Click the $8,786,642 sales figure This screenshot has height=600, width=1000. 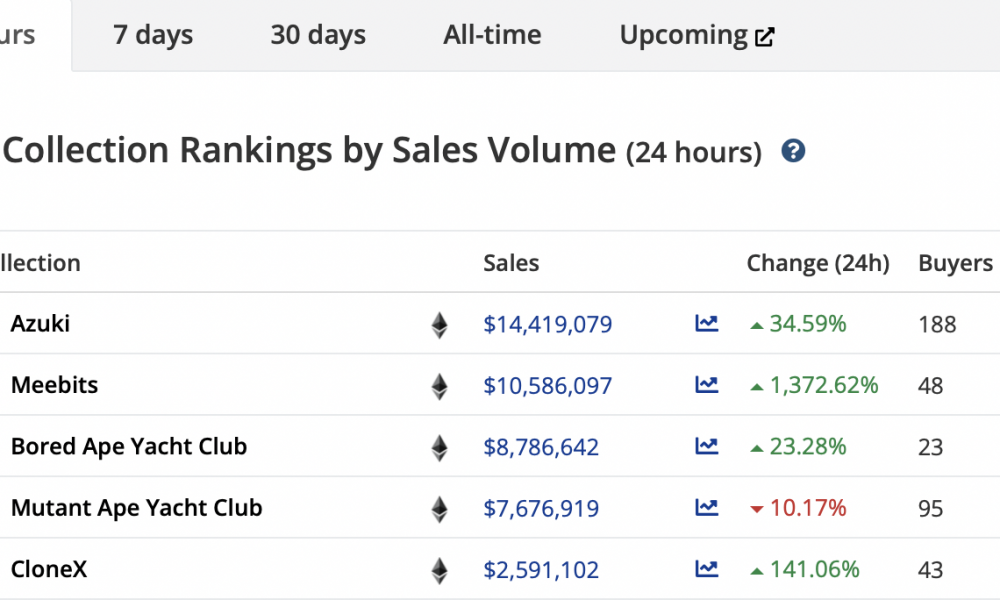[541, 447]
